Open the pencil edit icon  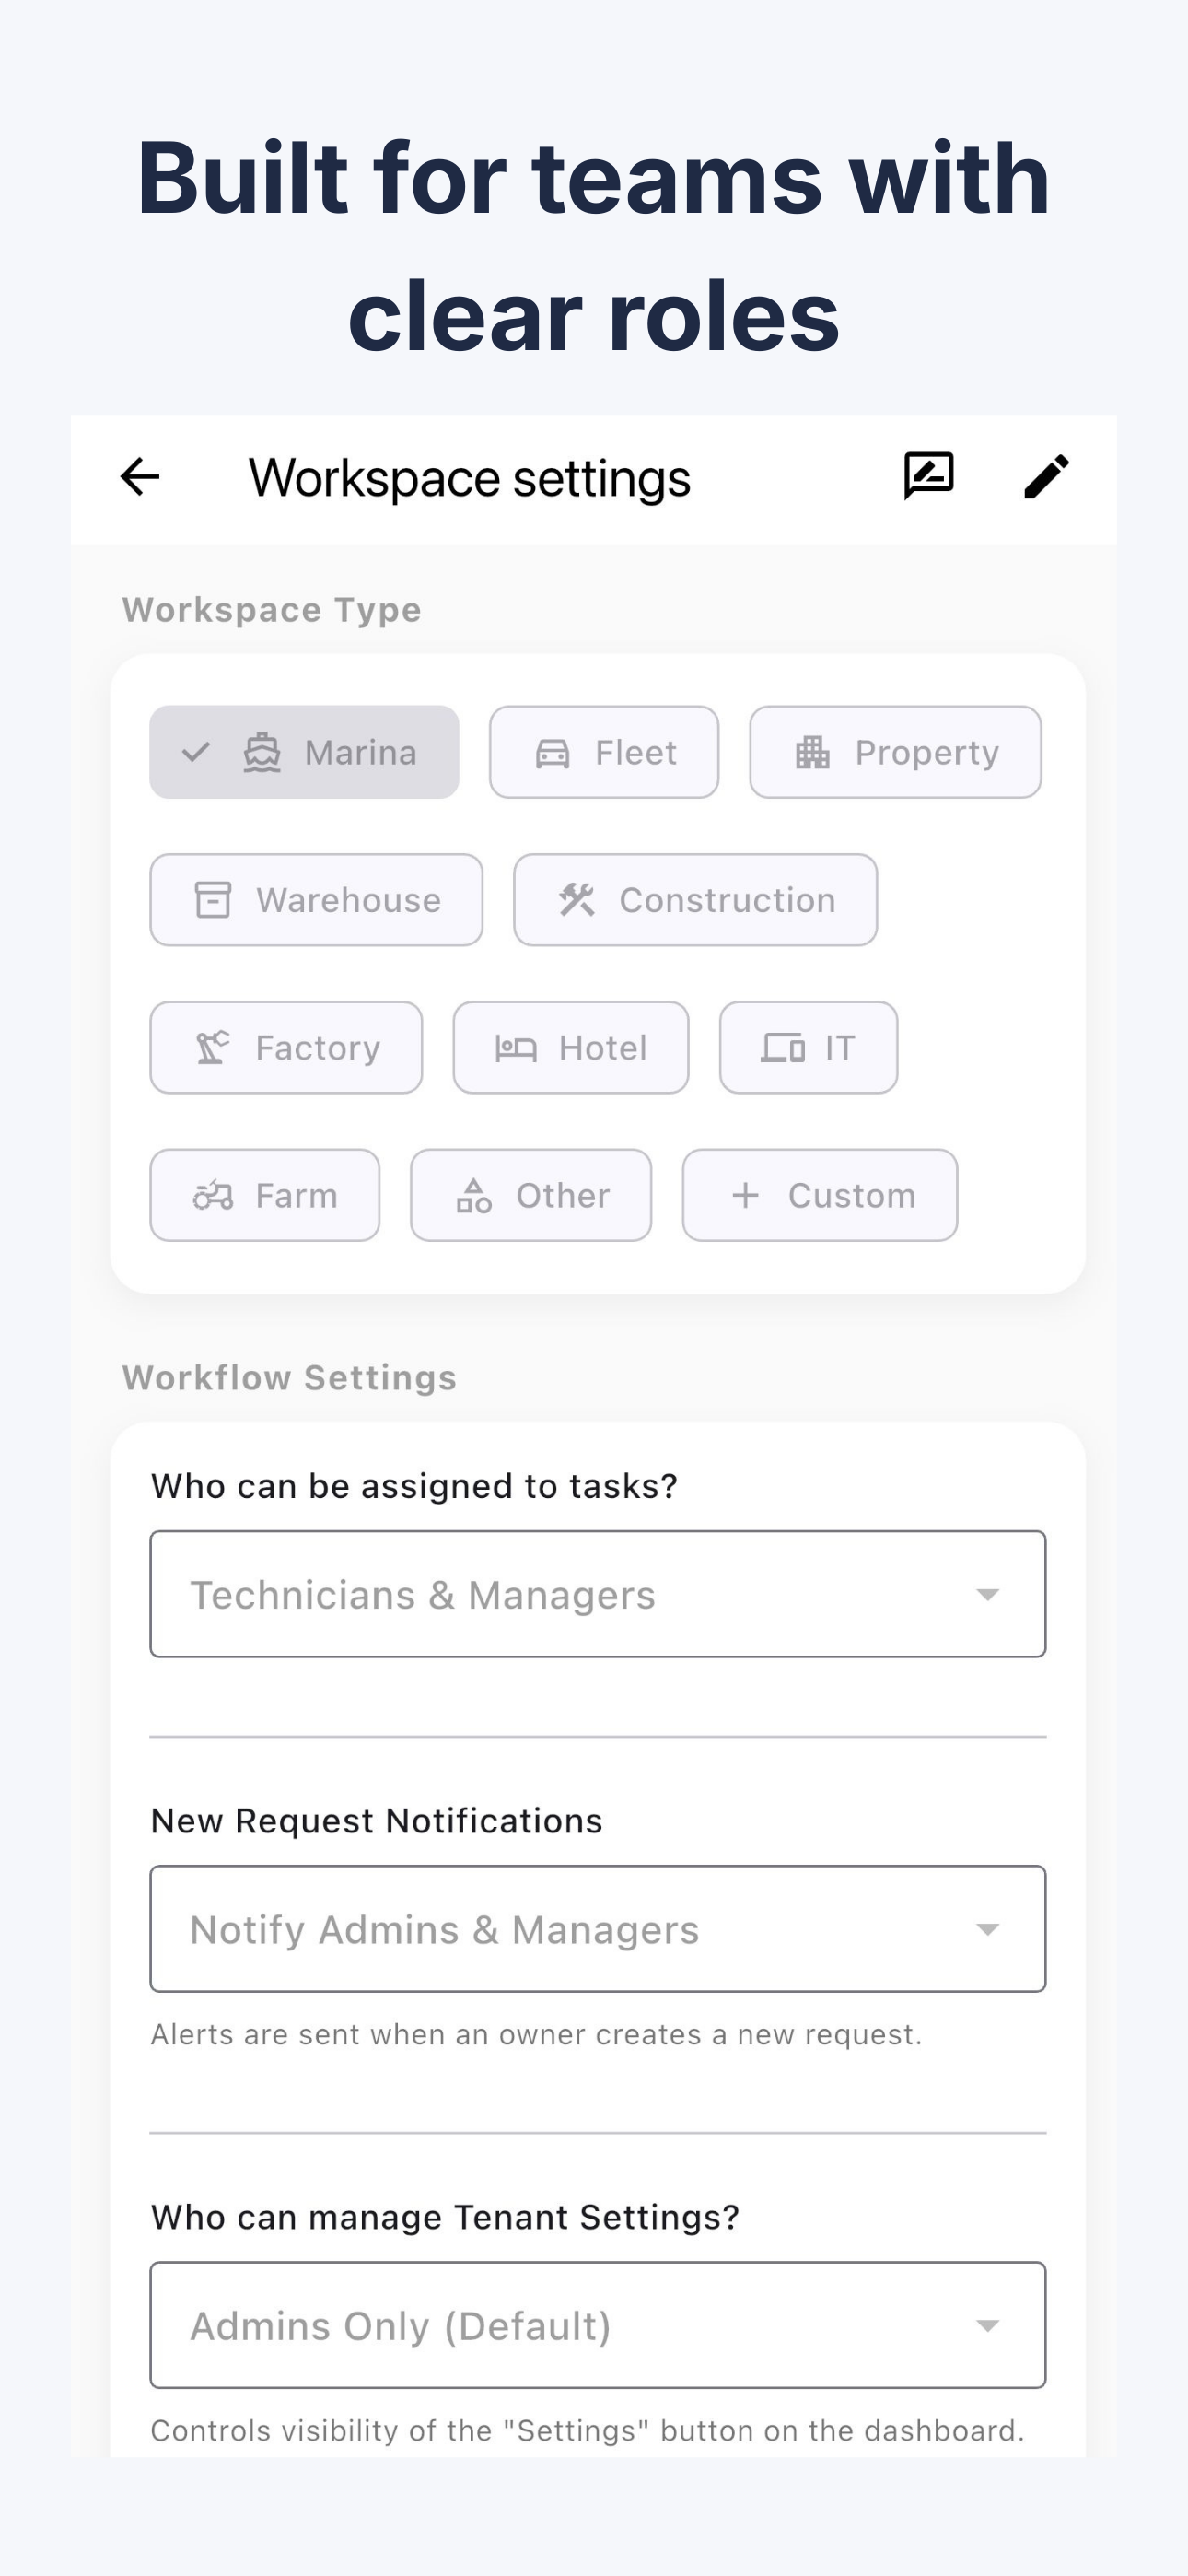click(1046, 477)
